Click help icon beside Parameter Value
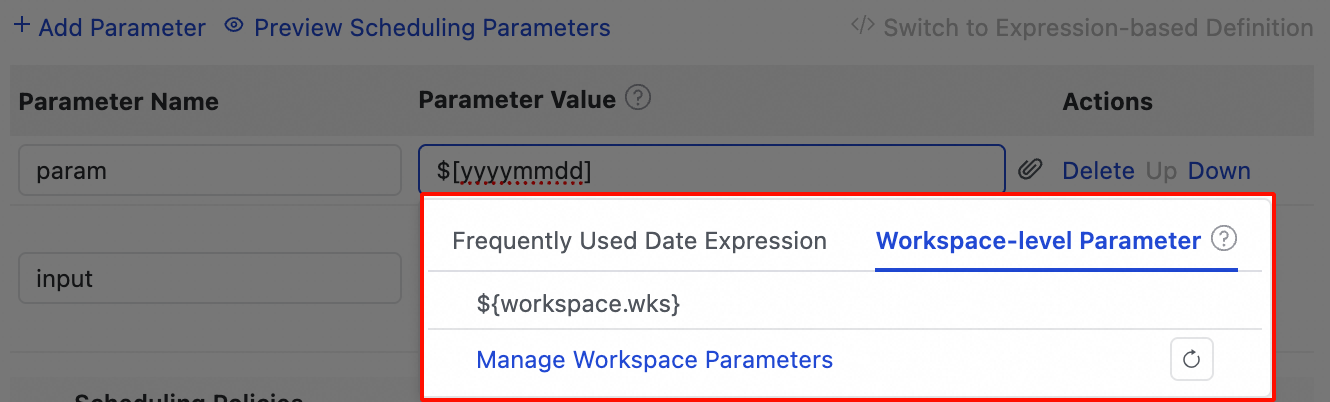This screenshot has height=402, width=1330. pyautogui.click(x=638, y=98)
